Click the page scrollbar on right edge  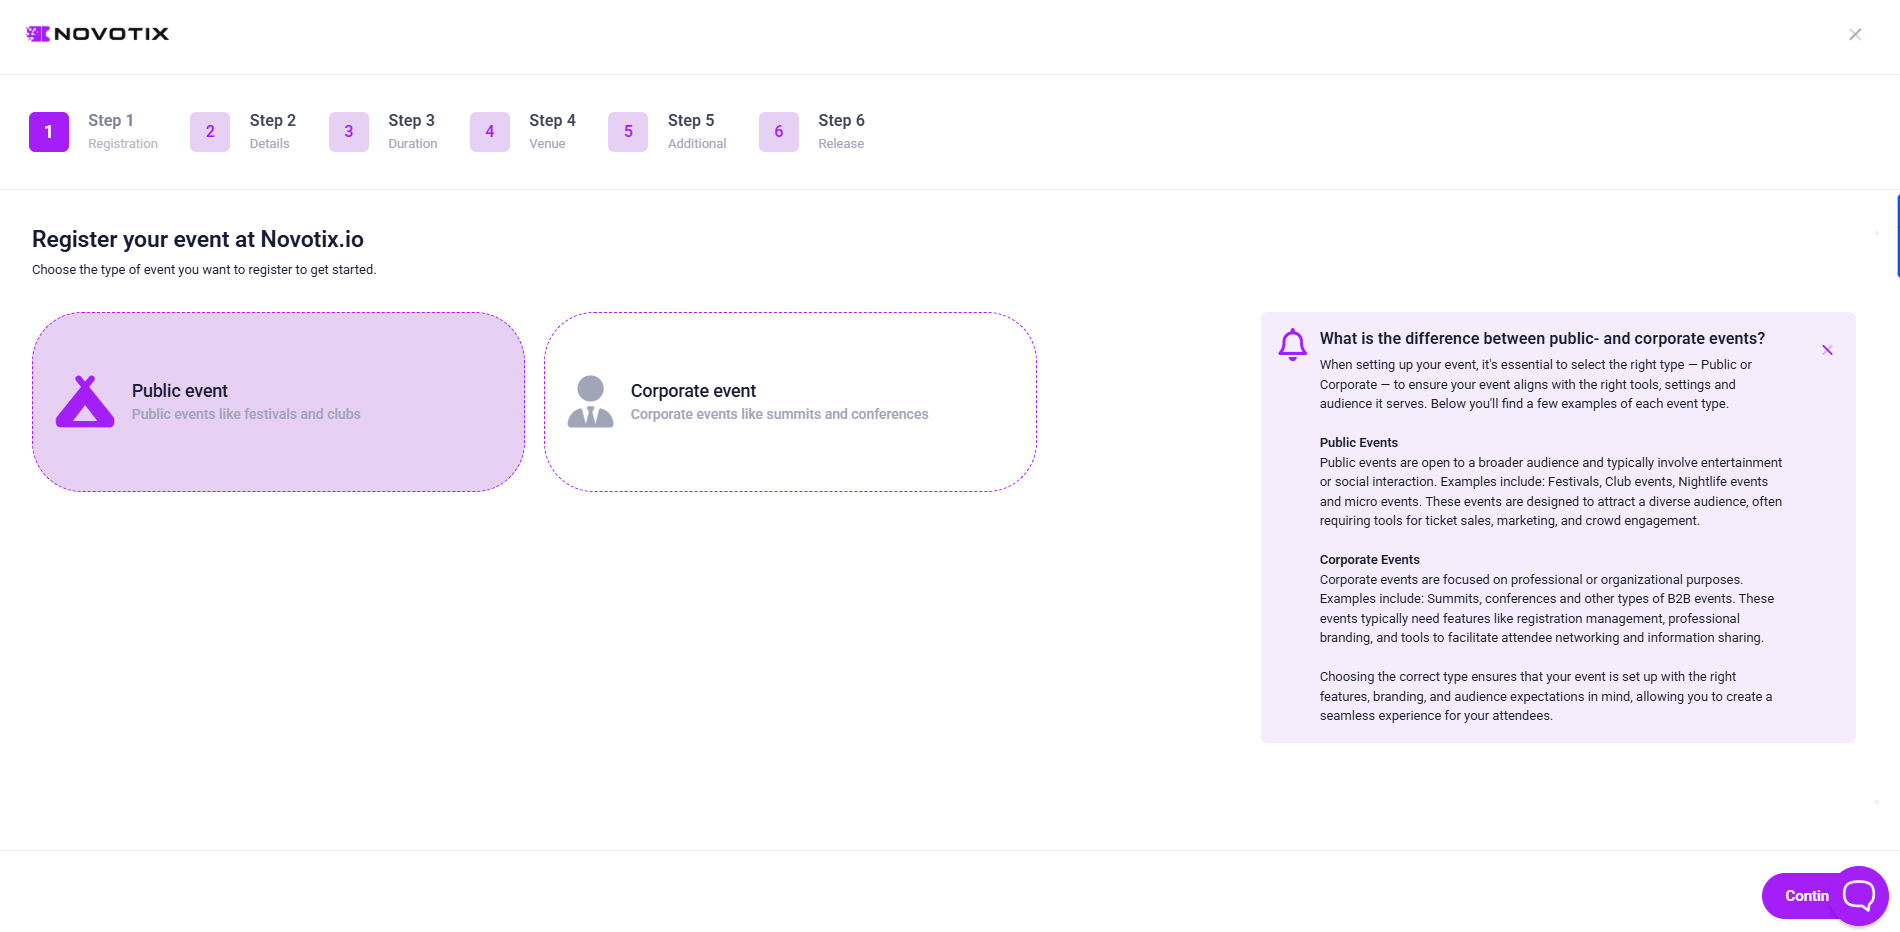(1897, 236)
